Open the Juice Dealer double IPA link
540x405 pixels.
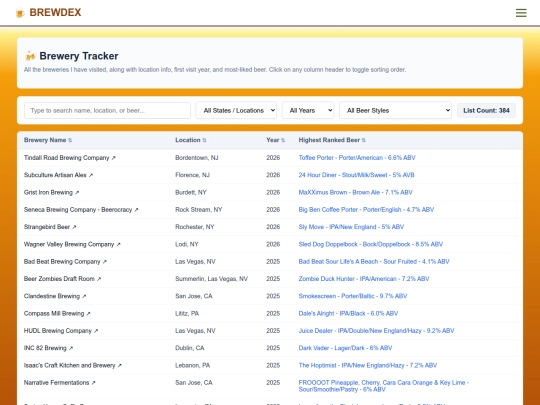(x=376, y=331)
